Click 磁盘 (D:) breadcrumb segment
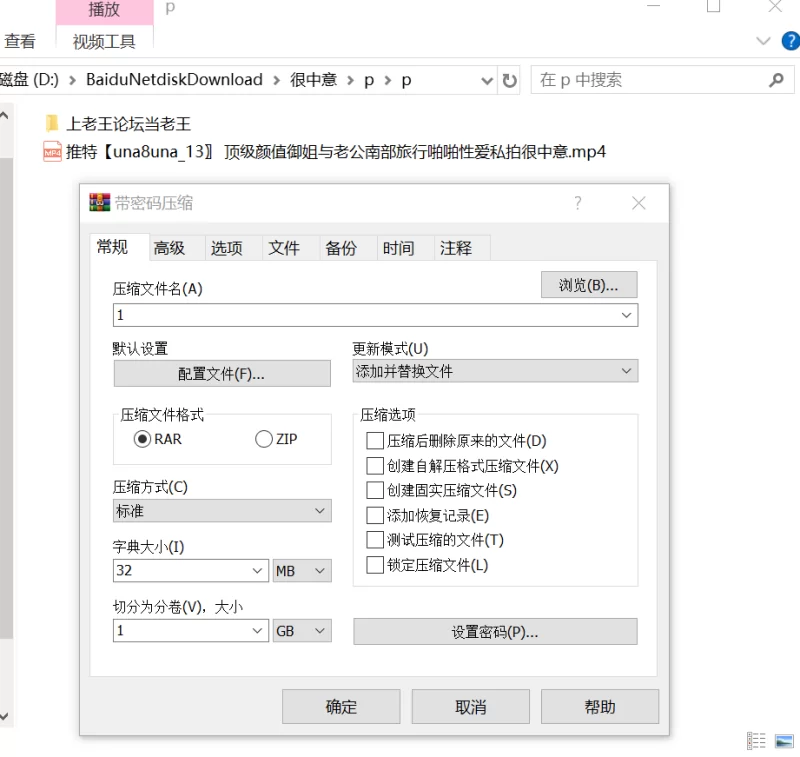This screenshot has width=800, height=757. coord(30,80)
